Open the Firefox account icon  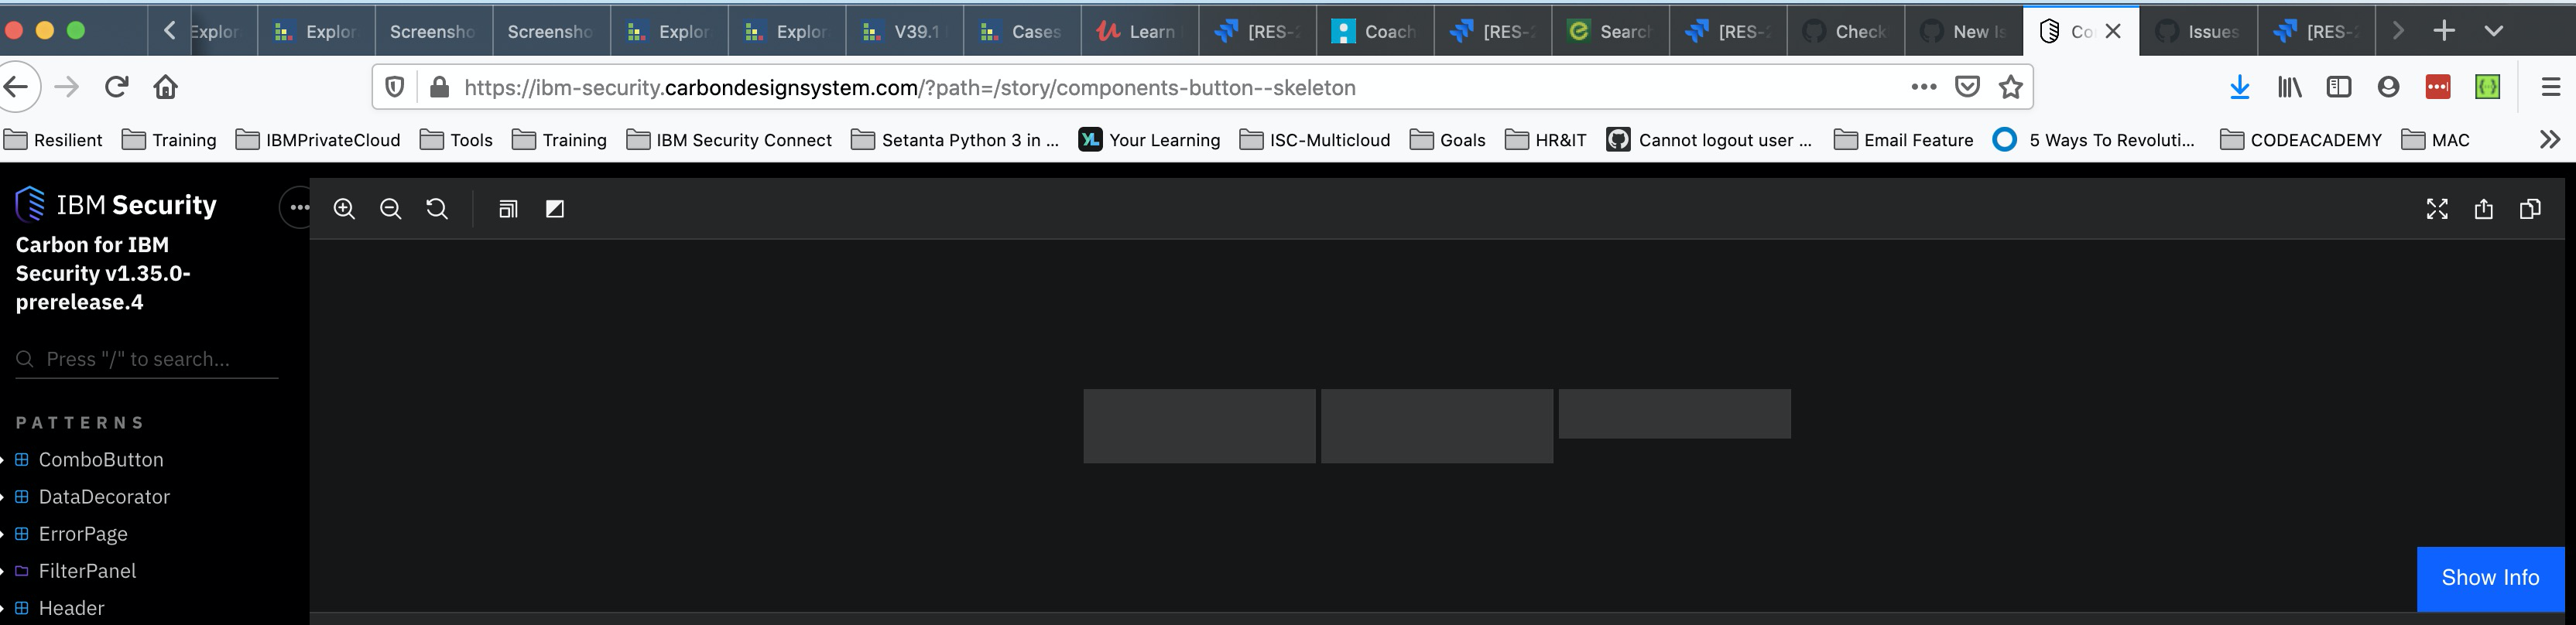point(2389,87)
